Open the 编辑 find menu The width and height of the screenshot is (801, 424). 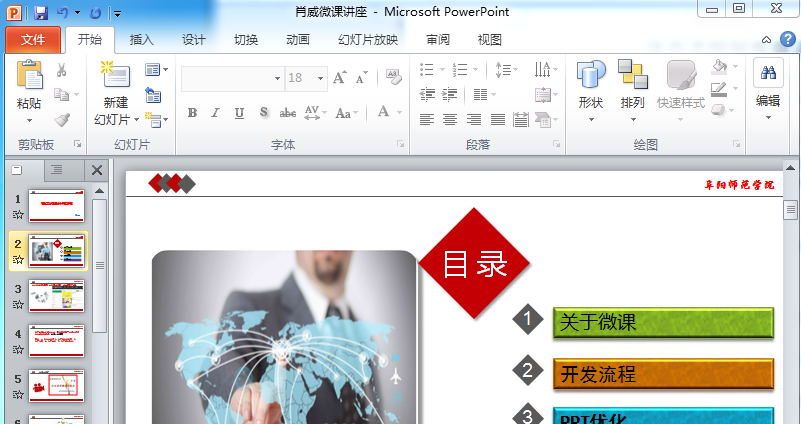[x=768, y=91]
